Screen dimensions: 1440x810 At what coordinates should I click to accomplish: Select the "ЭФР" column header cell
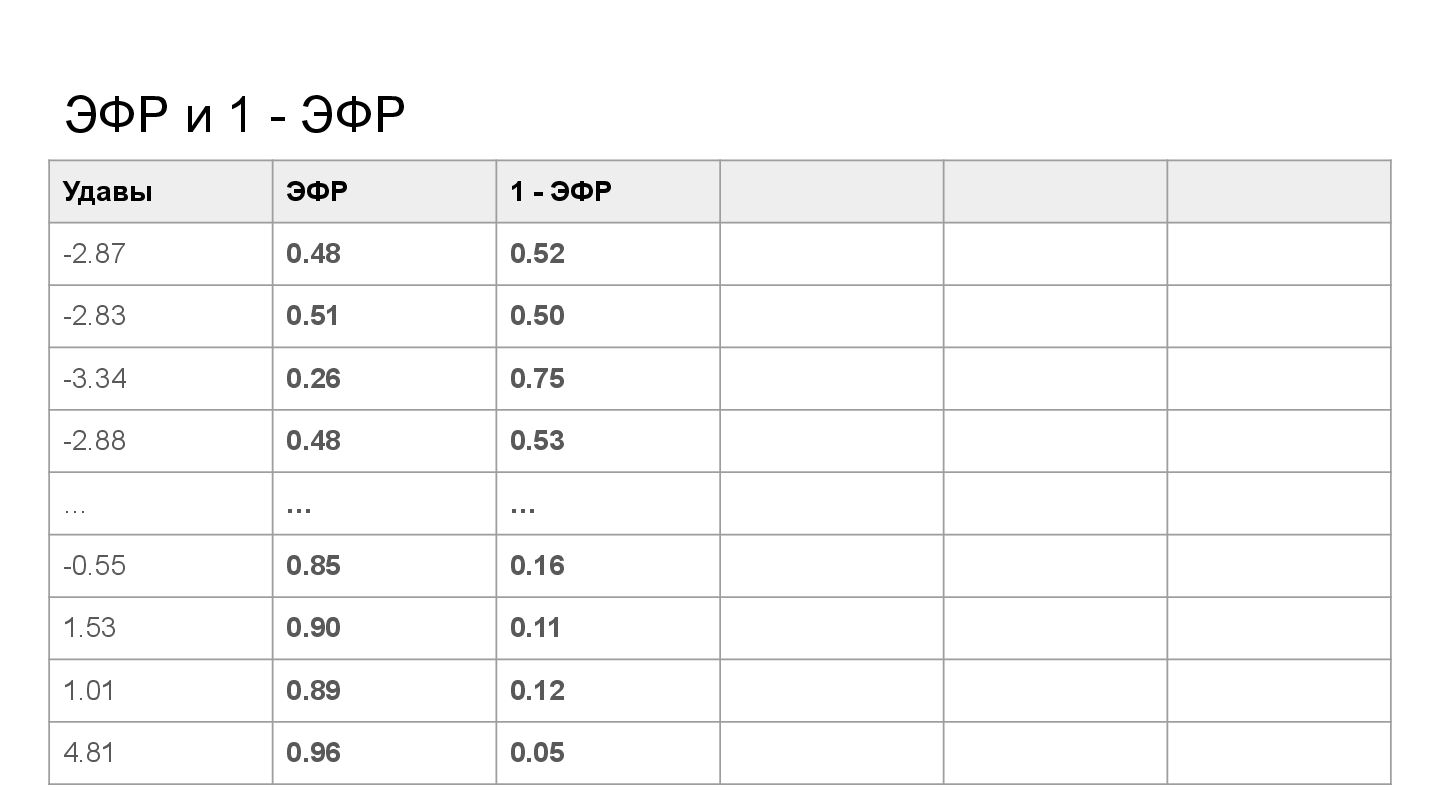click(317, 191)
